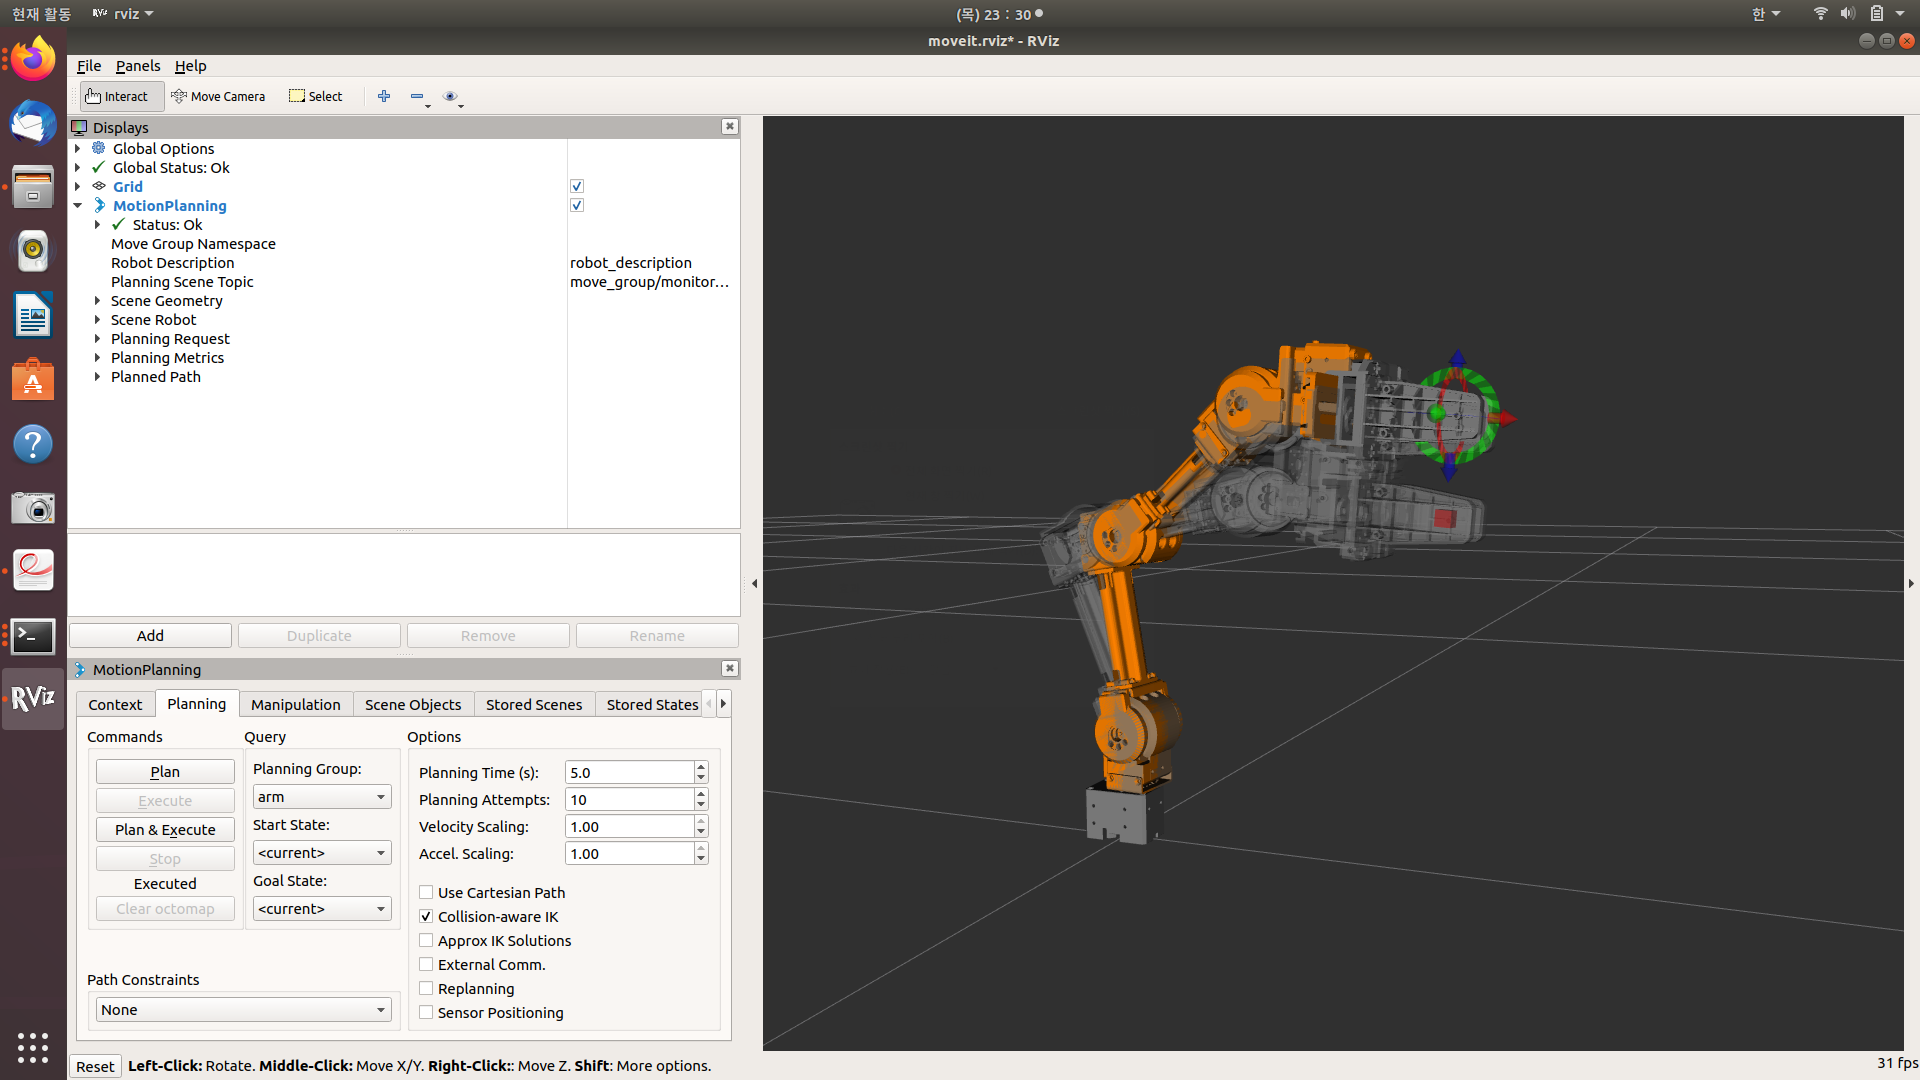The height and width of the screenshot is (1080, 1920).
Task: Expand the Planned Path tree item
Action: coord(97,377)
